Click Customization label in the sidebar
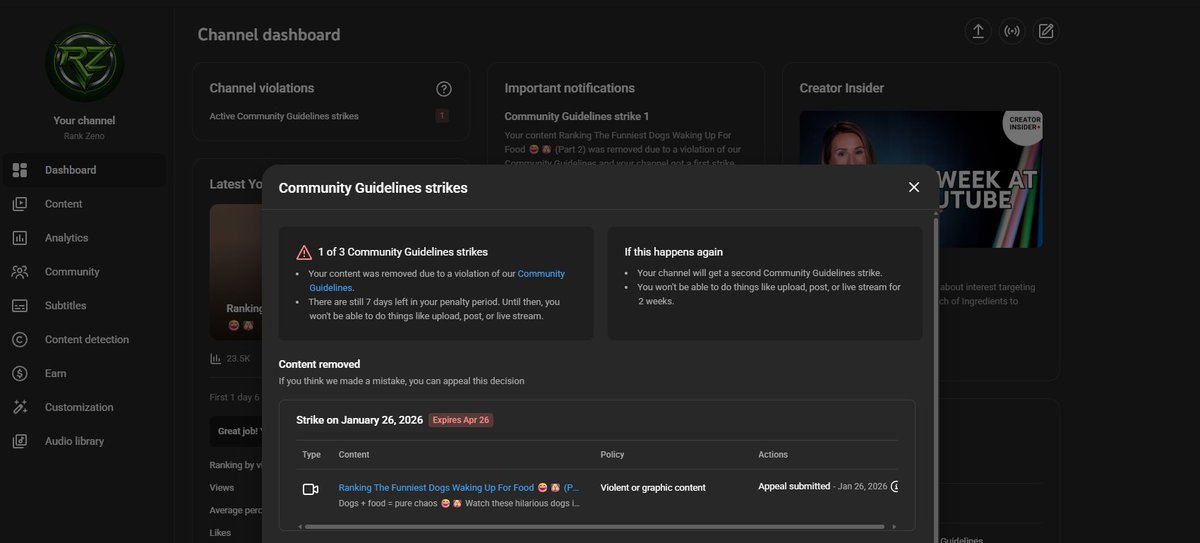Image resolution: width=1200 pixels, height=543 pixels. (79, 408)
